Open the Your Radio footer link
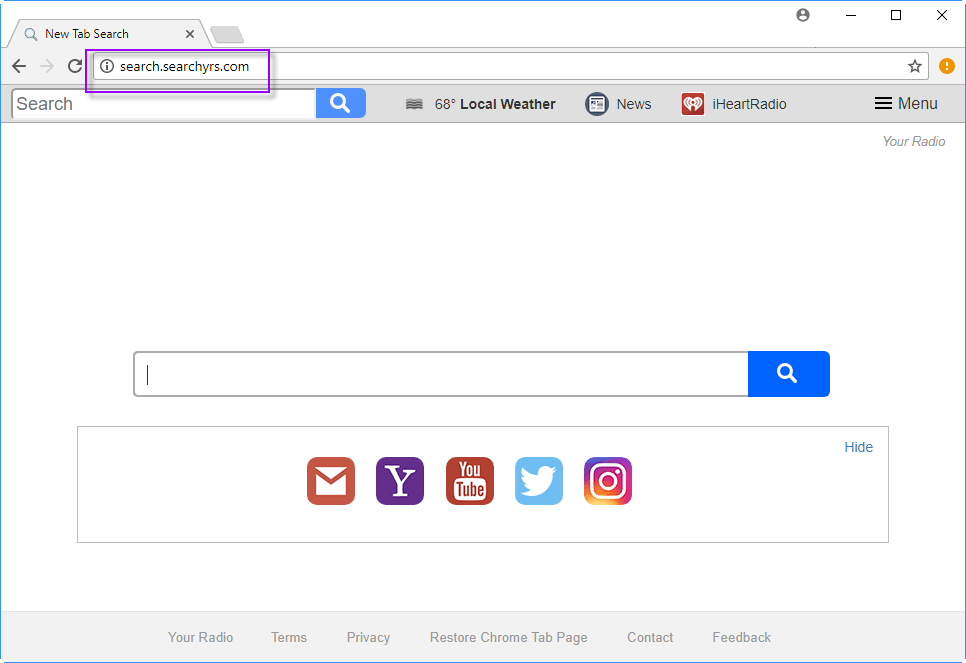This screenshot has width=966, height=663. coord(200,637)
